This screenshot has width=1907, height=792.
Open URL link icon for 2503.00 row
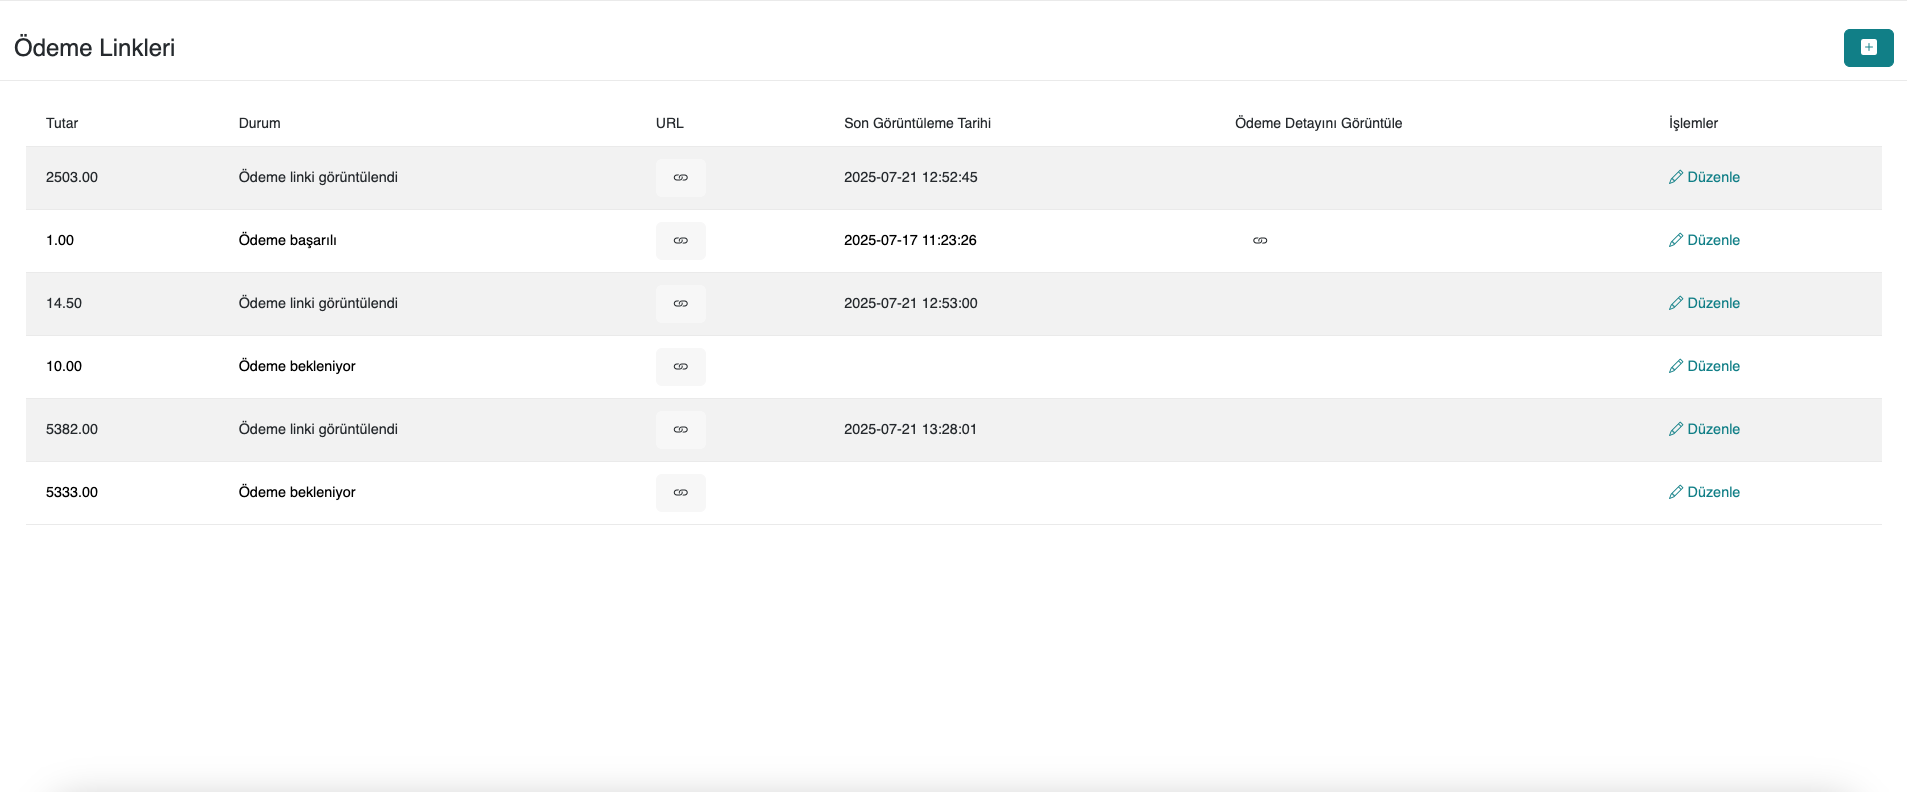click(x=680, y=178)
